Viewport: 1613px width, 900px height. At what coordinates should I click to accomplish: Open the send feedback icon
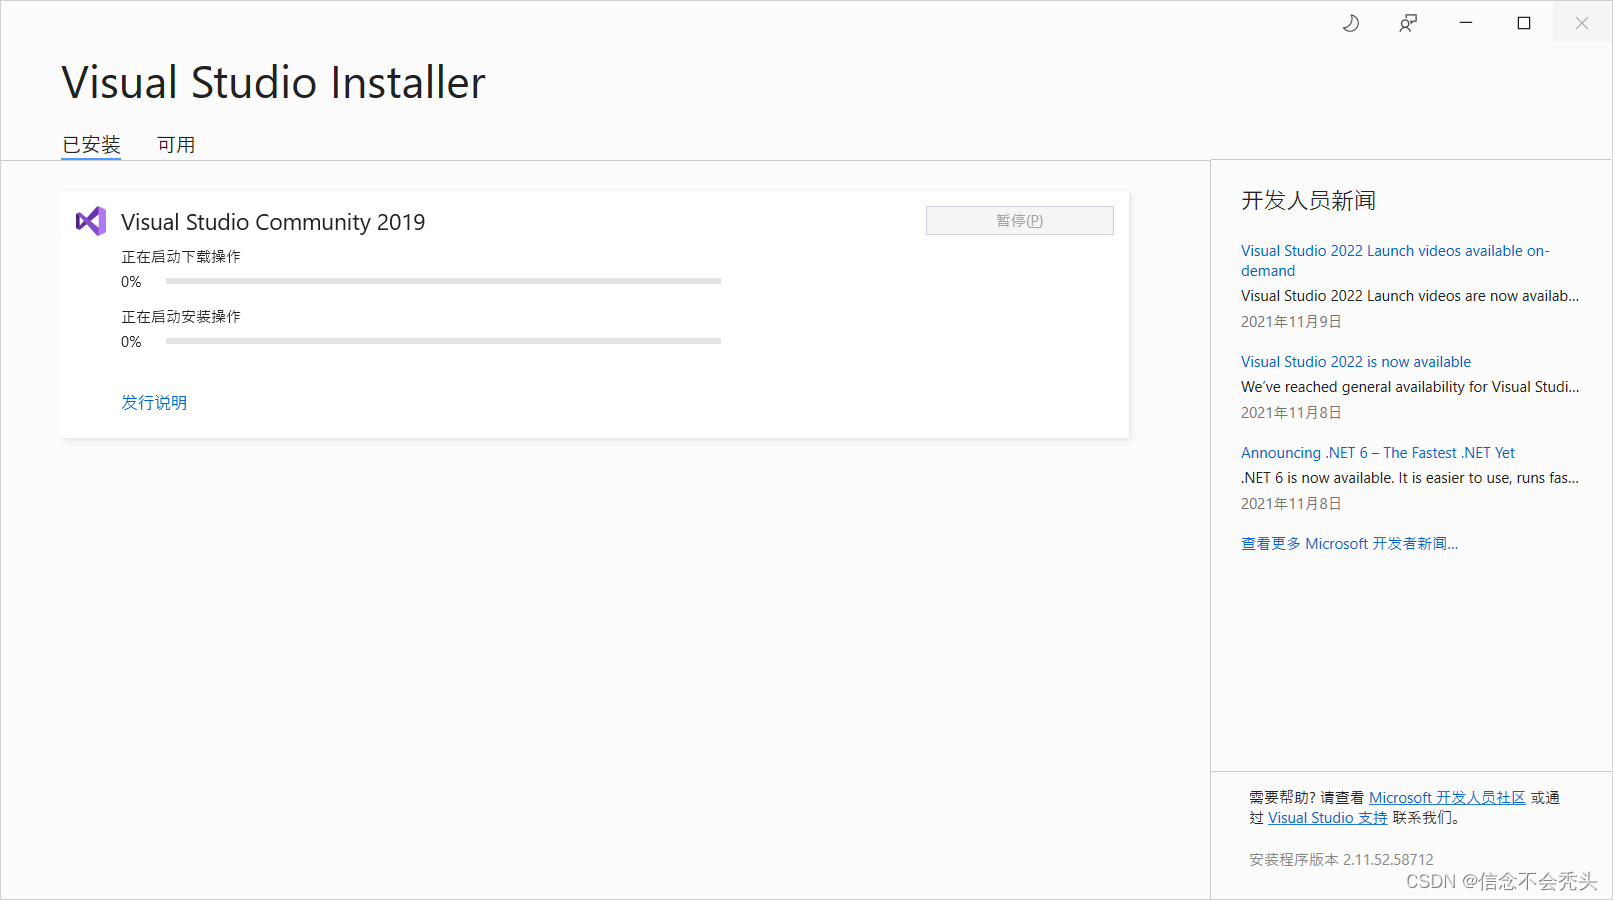coord(1408,23)
